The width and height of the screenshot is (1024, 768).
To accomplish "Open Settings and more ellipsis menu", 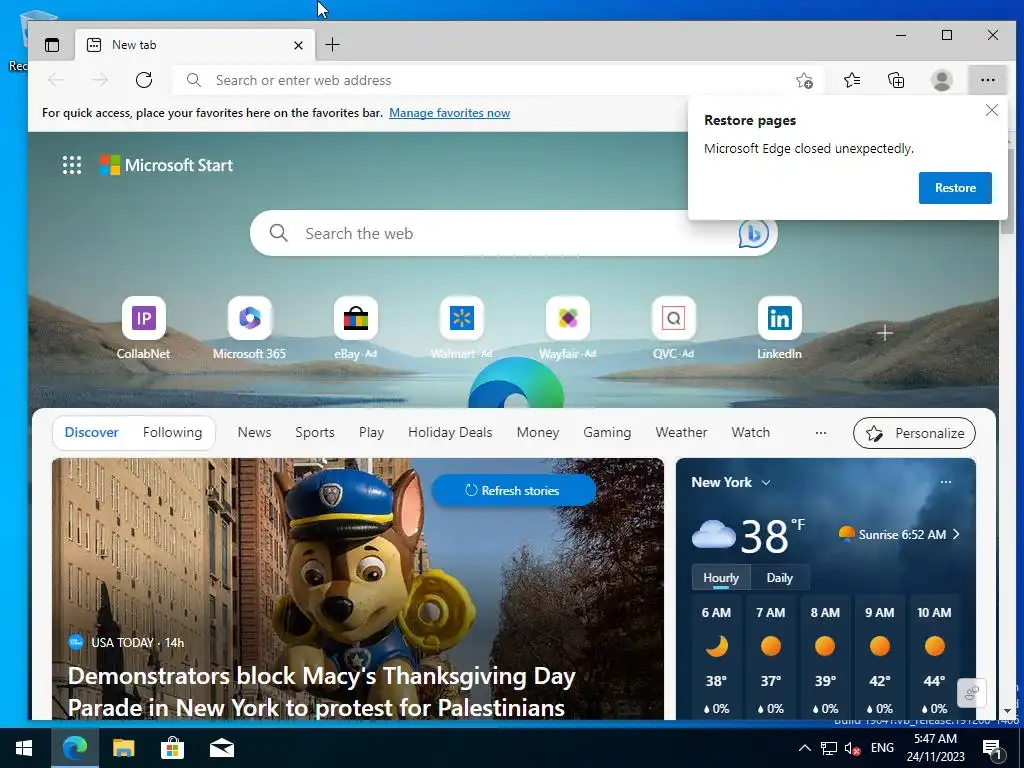I will coord(987,80).
